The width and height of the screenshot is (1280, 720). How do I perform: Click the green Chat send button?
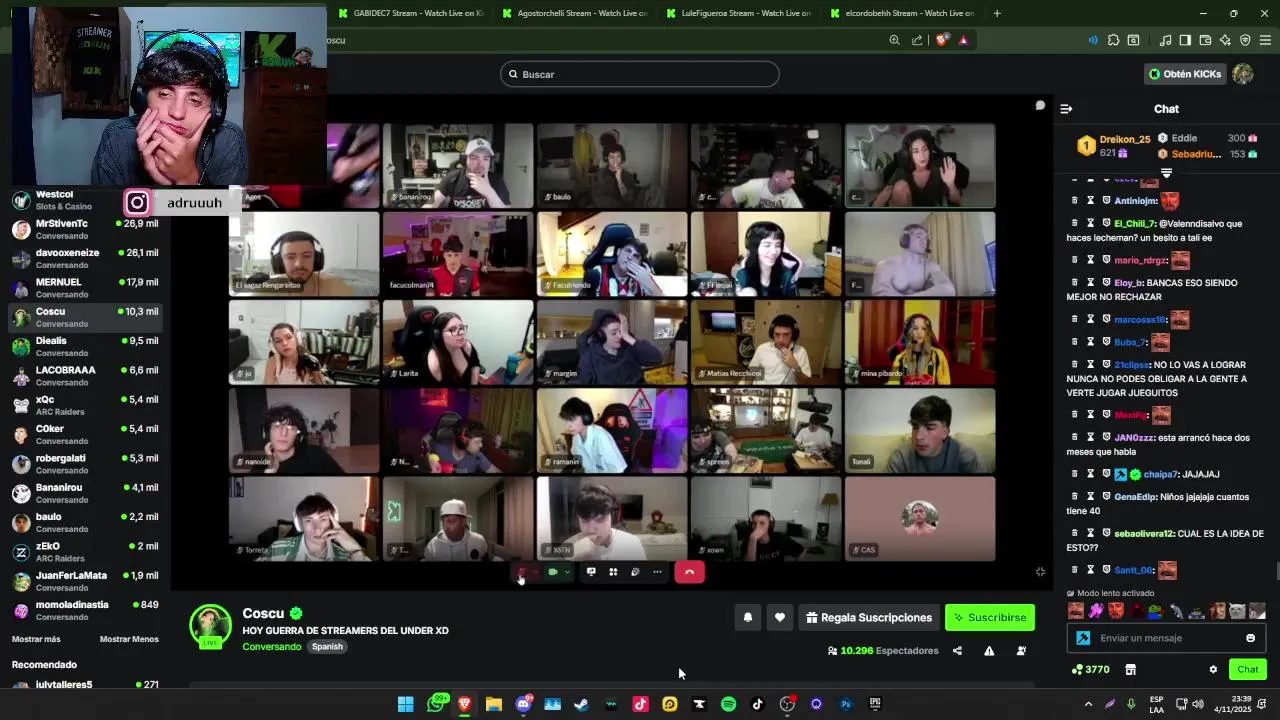(x=1247, y=670)
